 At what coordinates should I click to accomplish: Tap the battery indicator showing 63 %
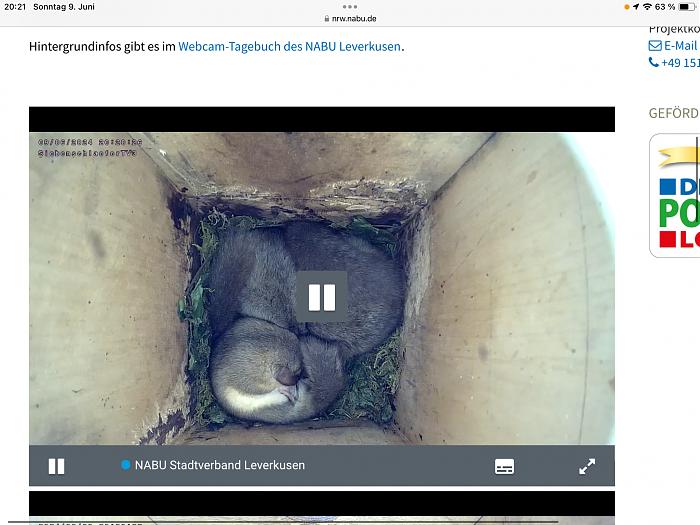tap(686, 7)
